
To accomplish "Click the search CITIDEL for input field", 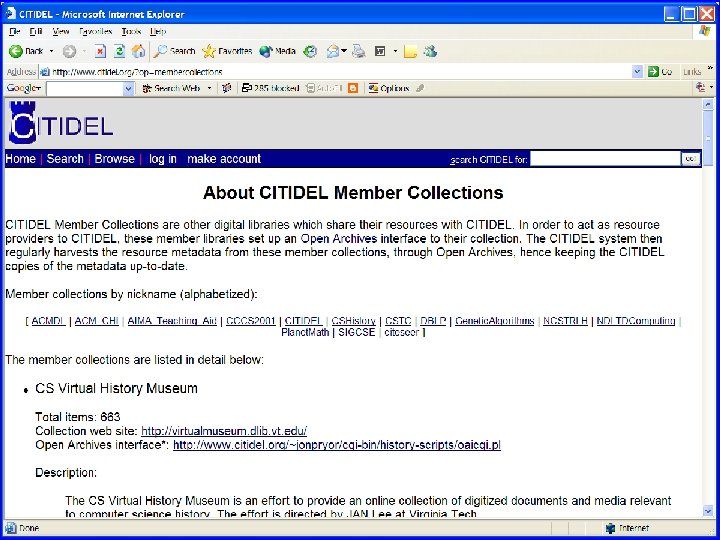I will point(605,159).
